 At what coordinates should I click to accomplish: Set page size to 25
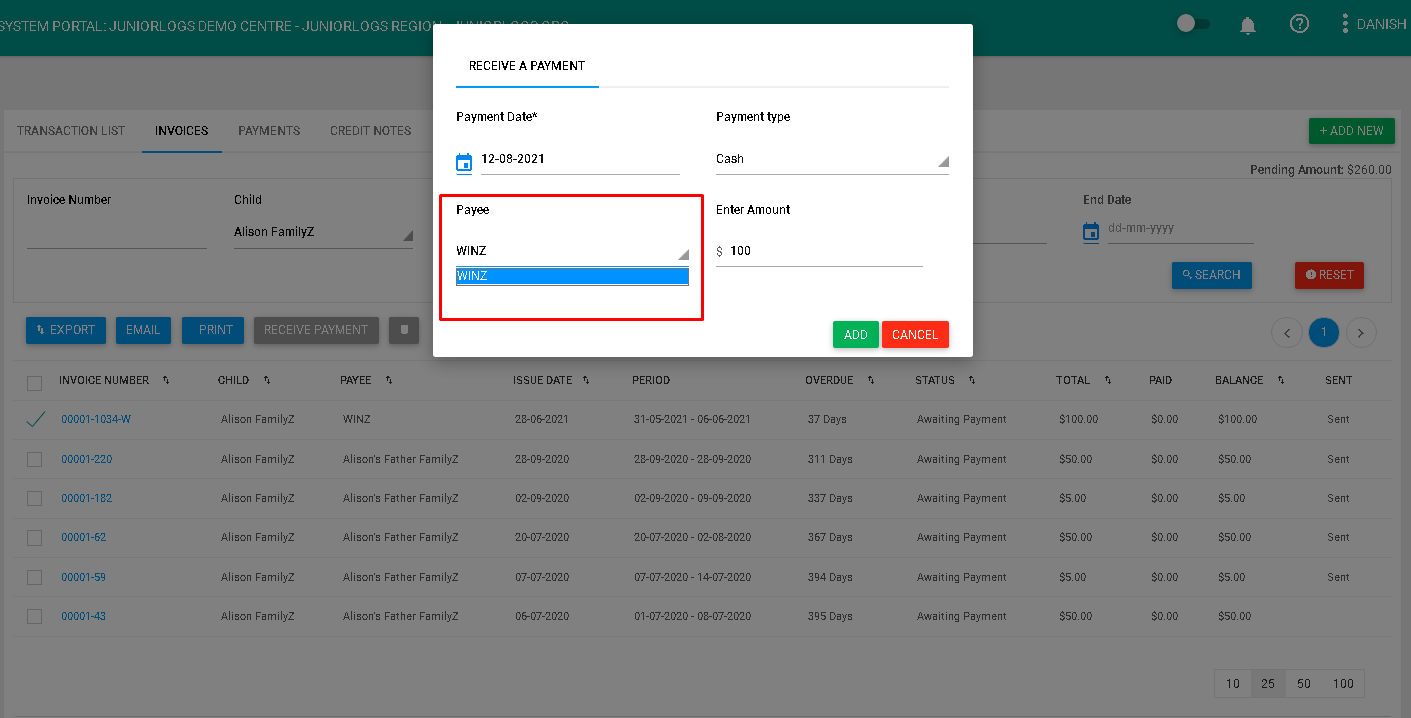(x=1268, y=684)
